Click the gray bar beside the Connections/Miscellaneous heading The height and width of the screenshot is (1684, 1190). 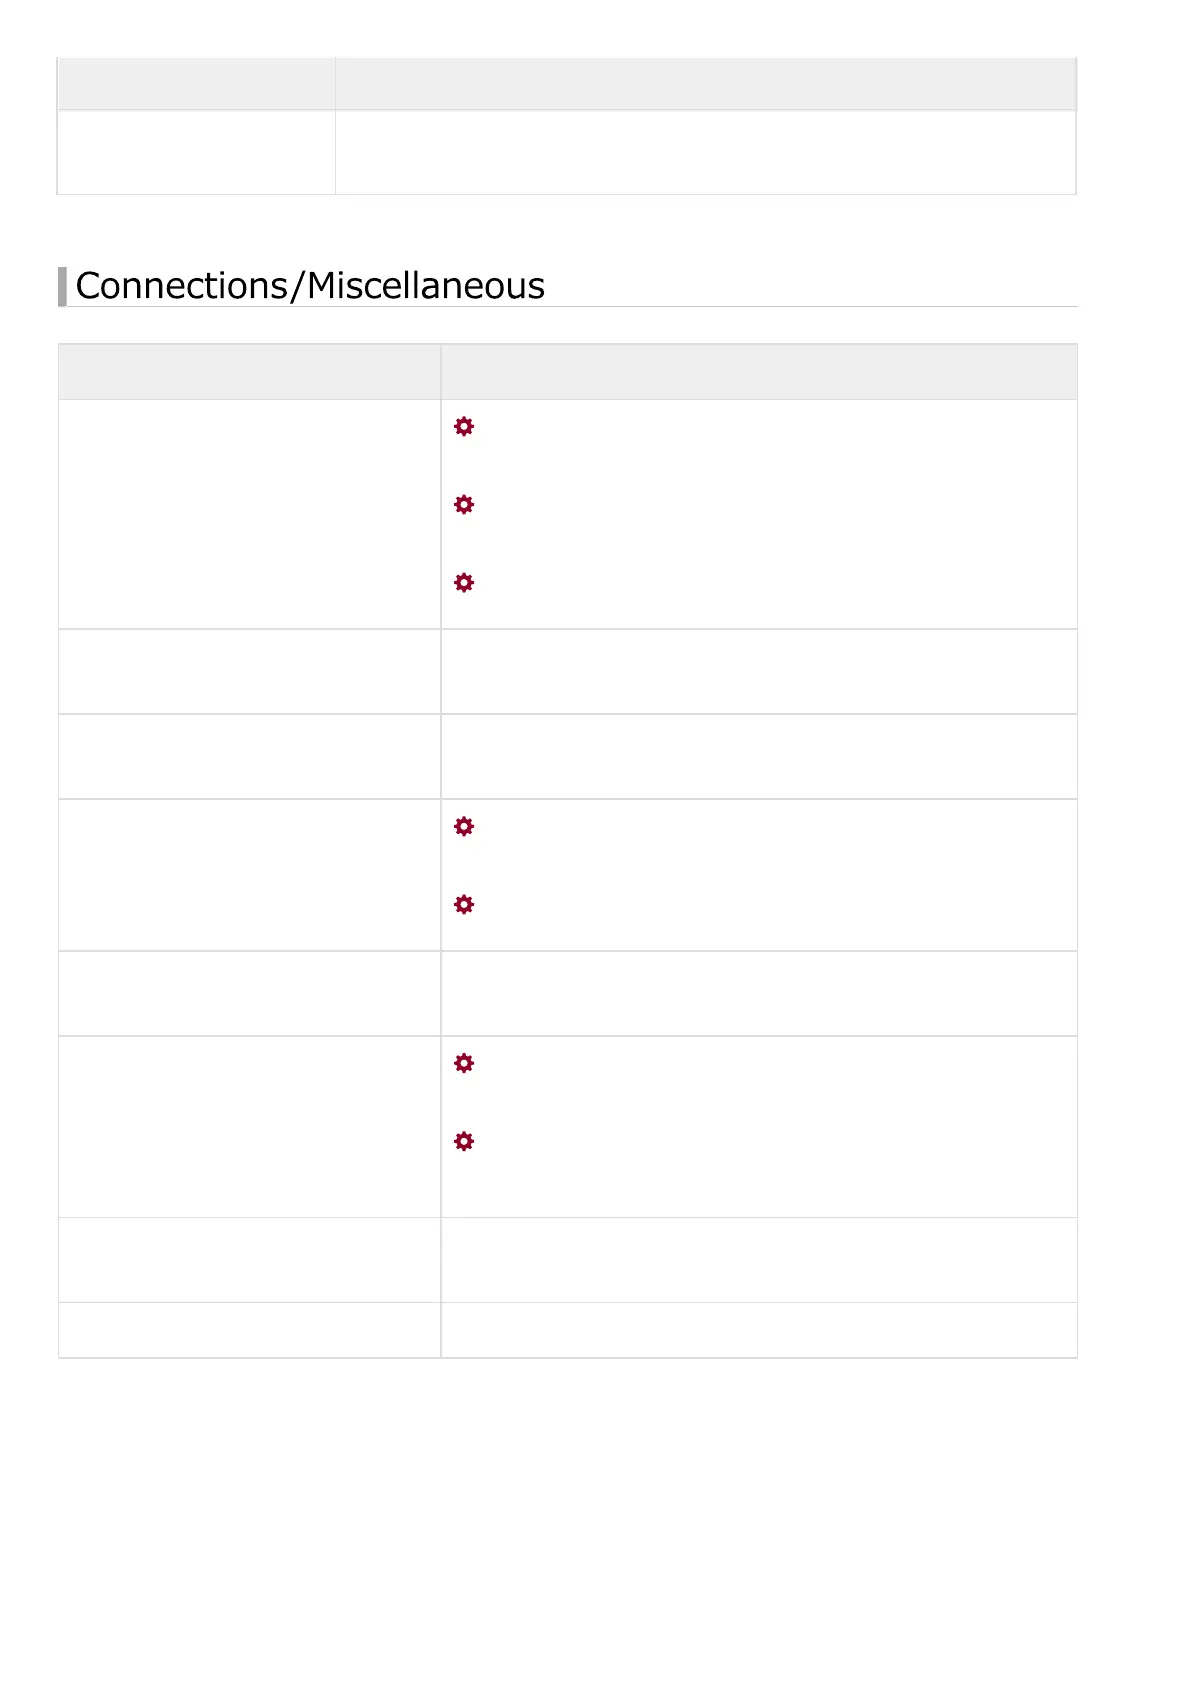coord(62,286)
